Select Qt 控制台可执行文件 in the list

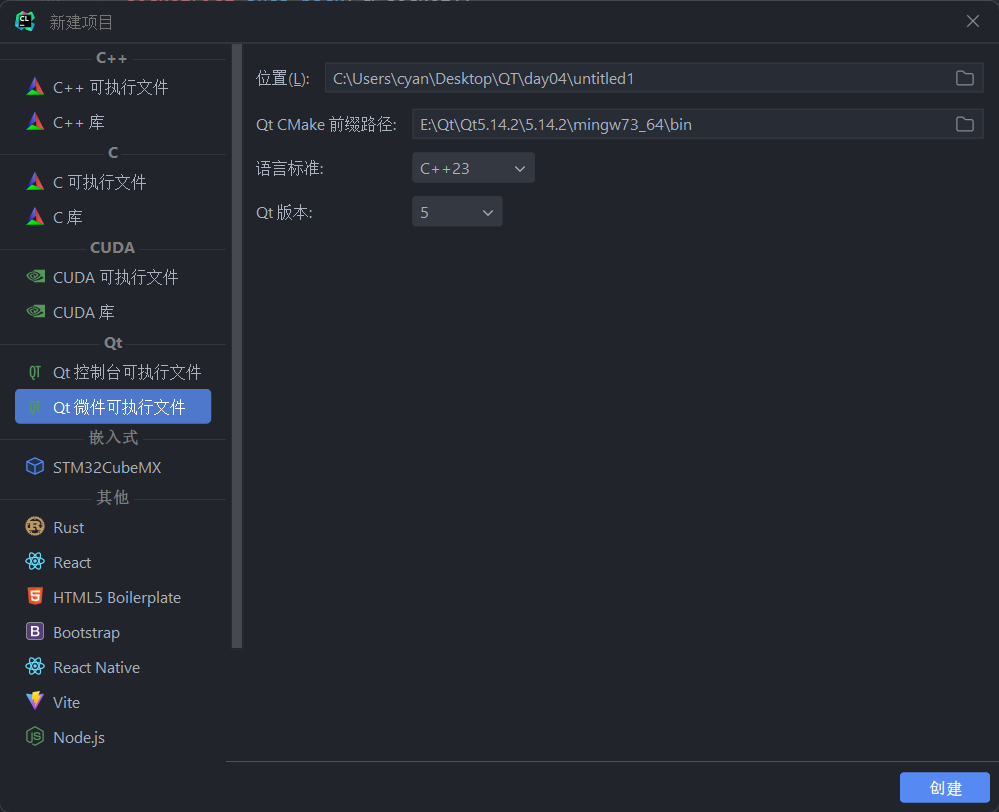click(127, 372)
